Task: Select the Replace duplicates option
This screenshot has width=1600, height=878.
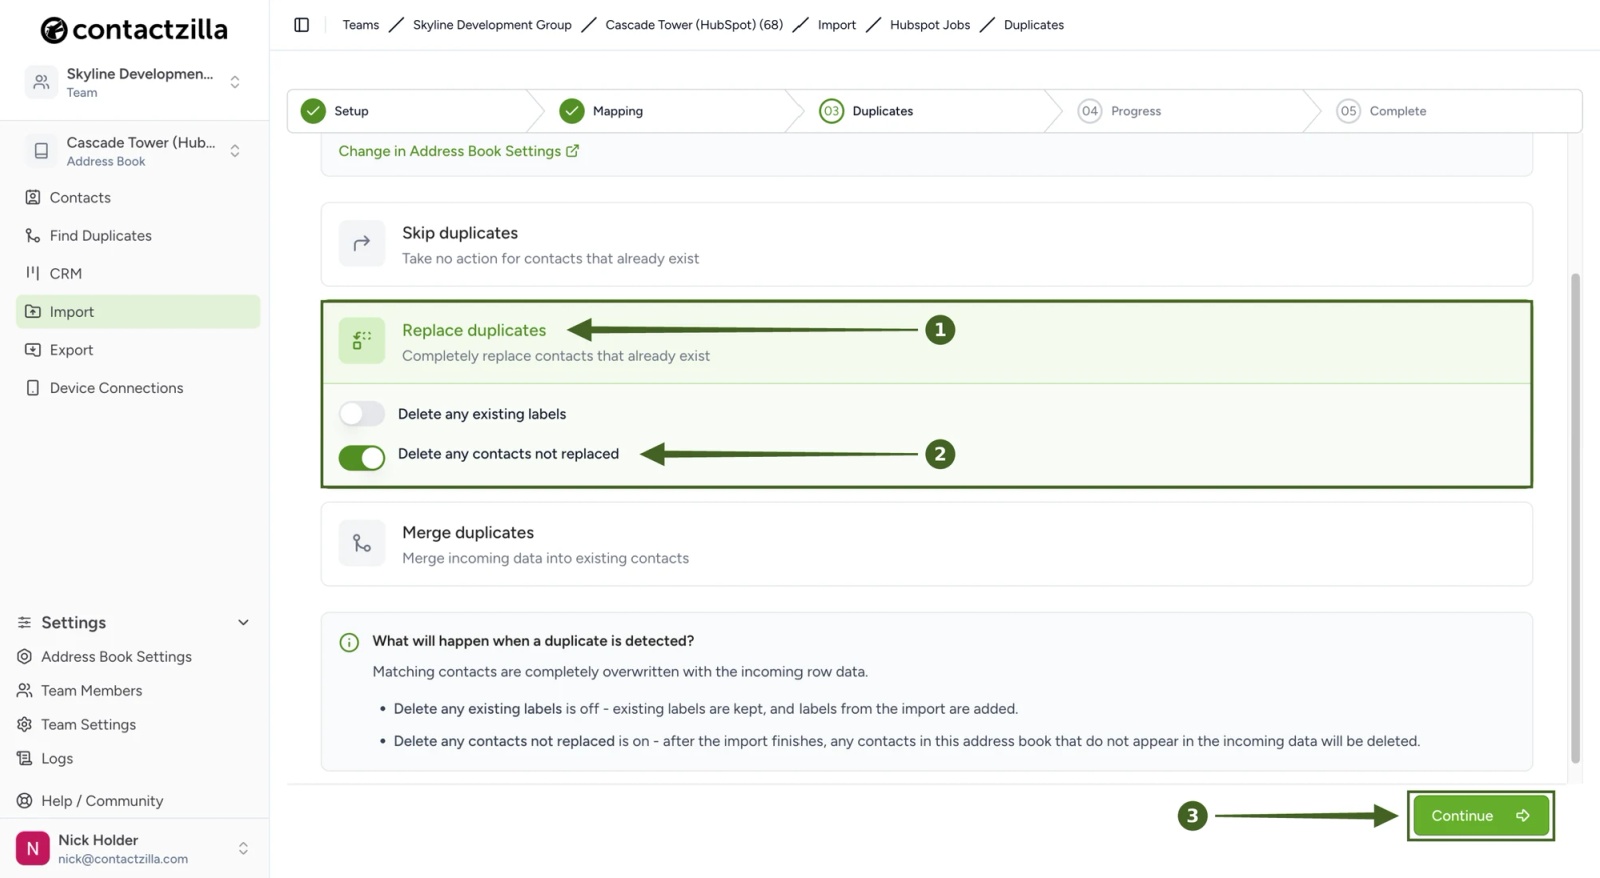Action: [x=926, y=342]
